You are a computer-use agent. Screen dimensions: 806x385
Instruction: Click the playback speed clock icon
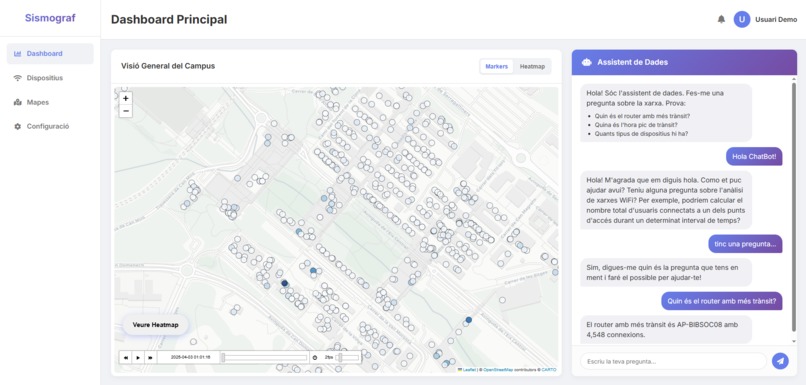click(x=315, y=357)
